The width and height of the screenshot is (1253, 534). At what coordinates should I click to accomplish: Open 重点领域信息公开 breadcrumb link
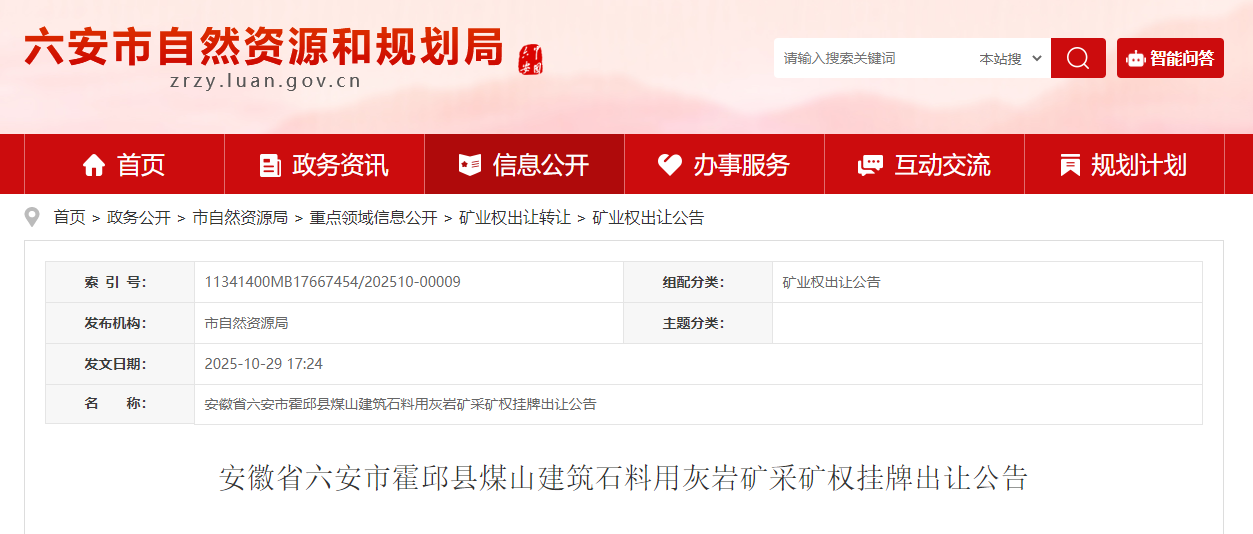click(373, 218)
